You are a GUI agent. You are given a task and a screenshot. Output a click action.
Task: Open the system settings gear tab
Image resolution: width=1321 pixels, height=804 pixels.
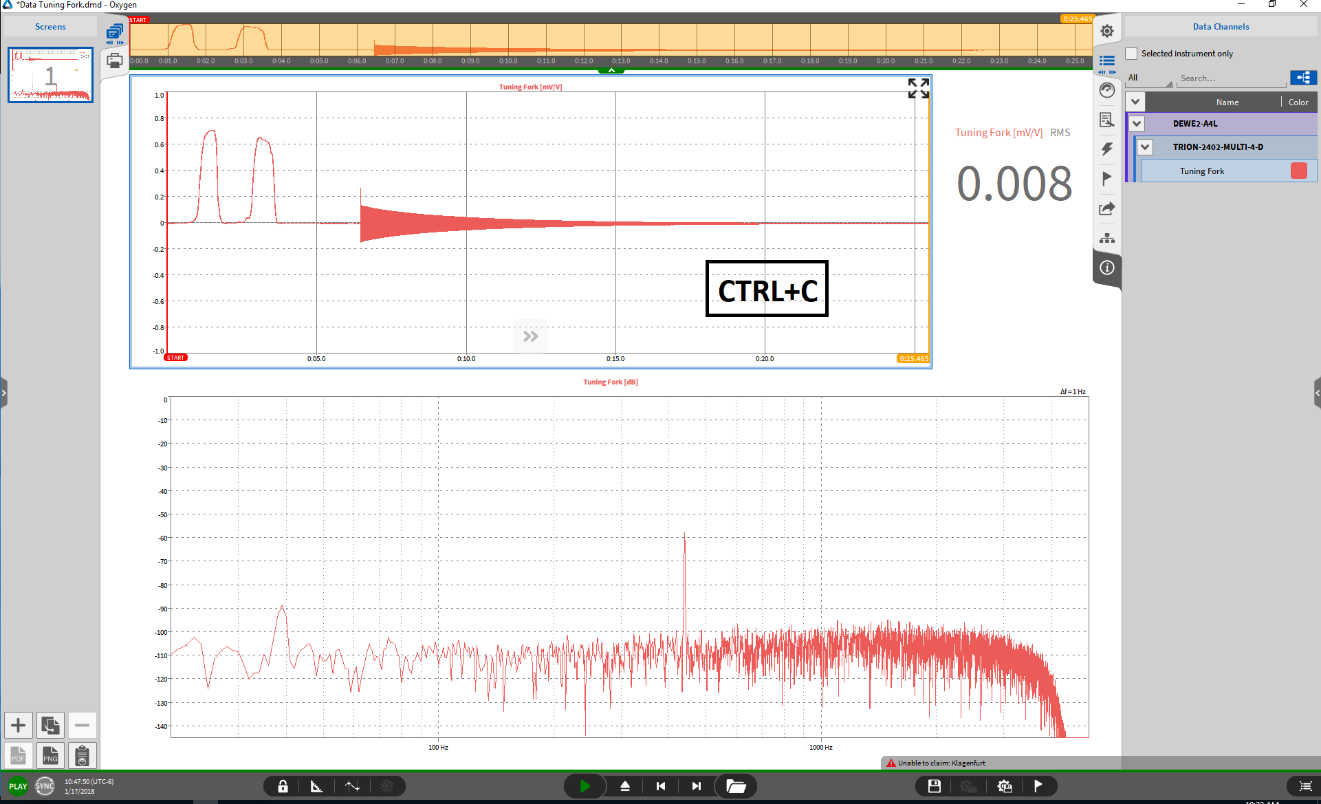(1106, 30)
